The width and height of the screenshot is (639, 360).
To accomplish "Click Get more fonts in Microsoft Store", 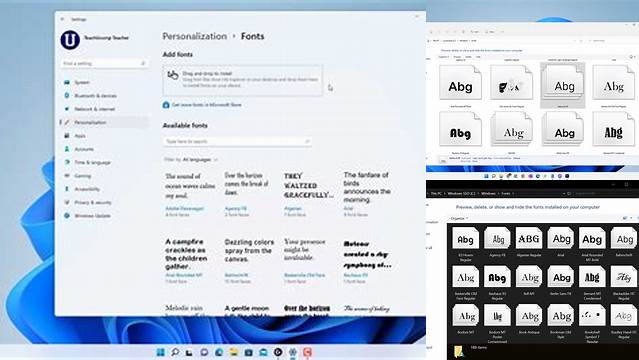I will pyautogui.click(x=207, y=105).
